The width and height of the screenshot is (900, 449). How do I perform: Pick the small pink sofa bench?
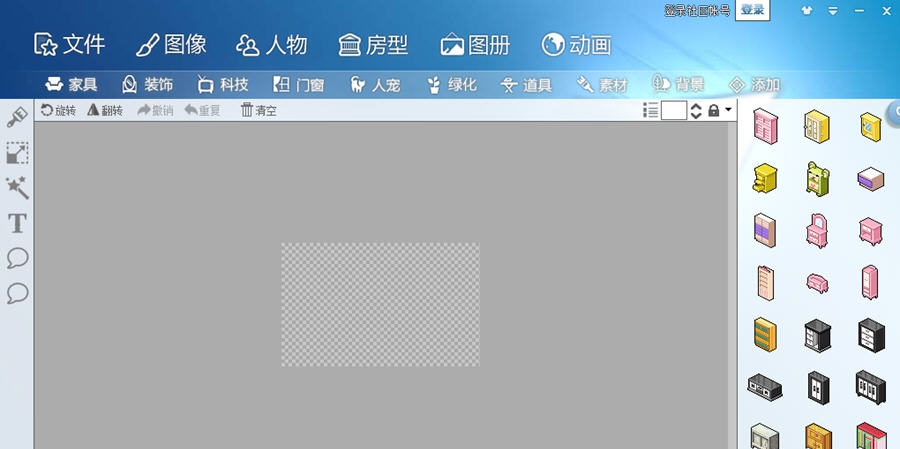tap(817, 282)
